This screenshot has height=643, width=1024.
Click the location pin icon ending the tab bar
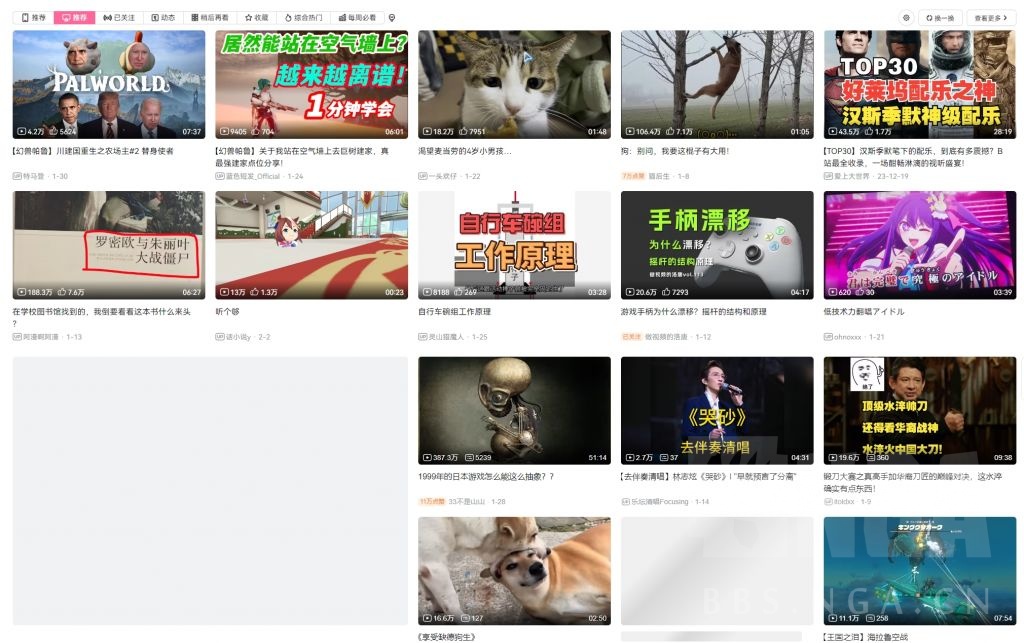[391, 17]
